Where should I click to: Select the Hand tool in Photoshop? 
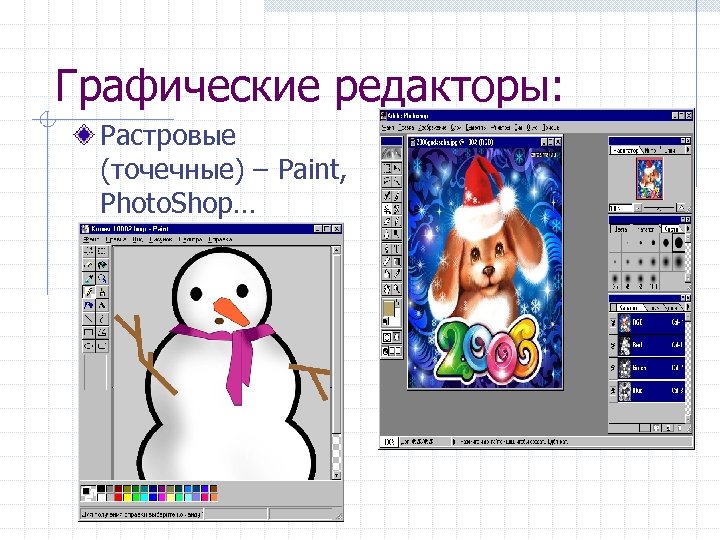point(388,289)
